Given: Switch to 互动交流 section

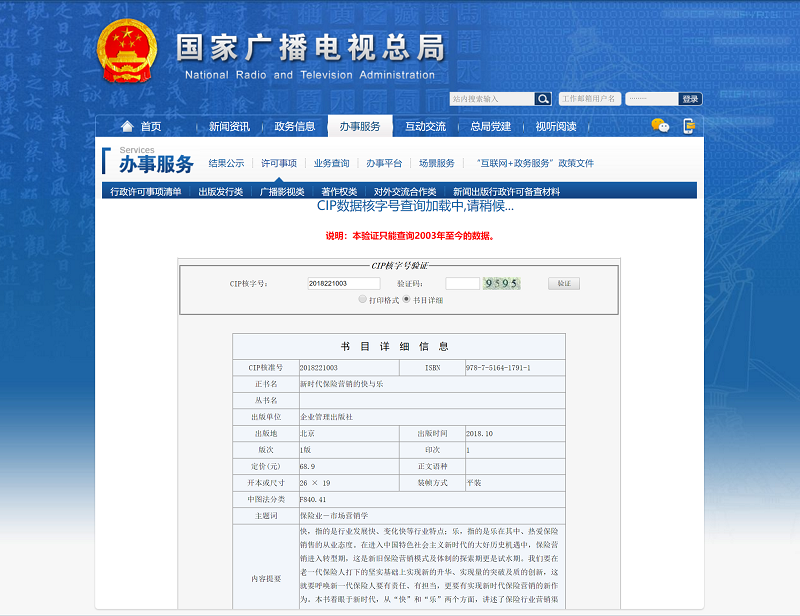Looking at the screenshot, I should click(425, 127).
